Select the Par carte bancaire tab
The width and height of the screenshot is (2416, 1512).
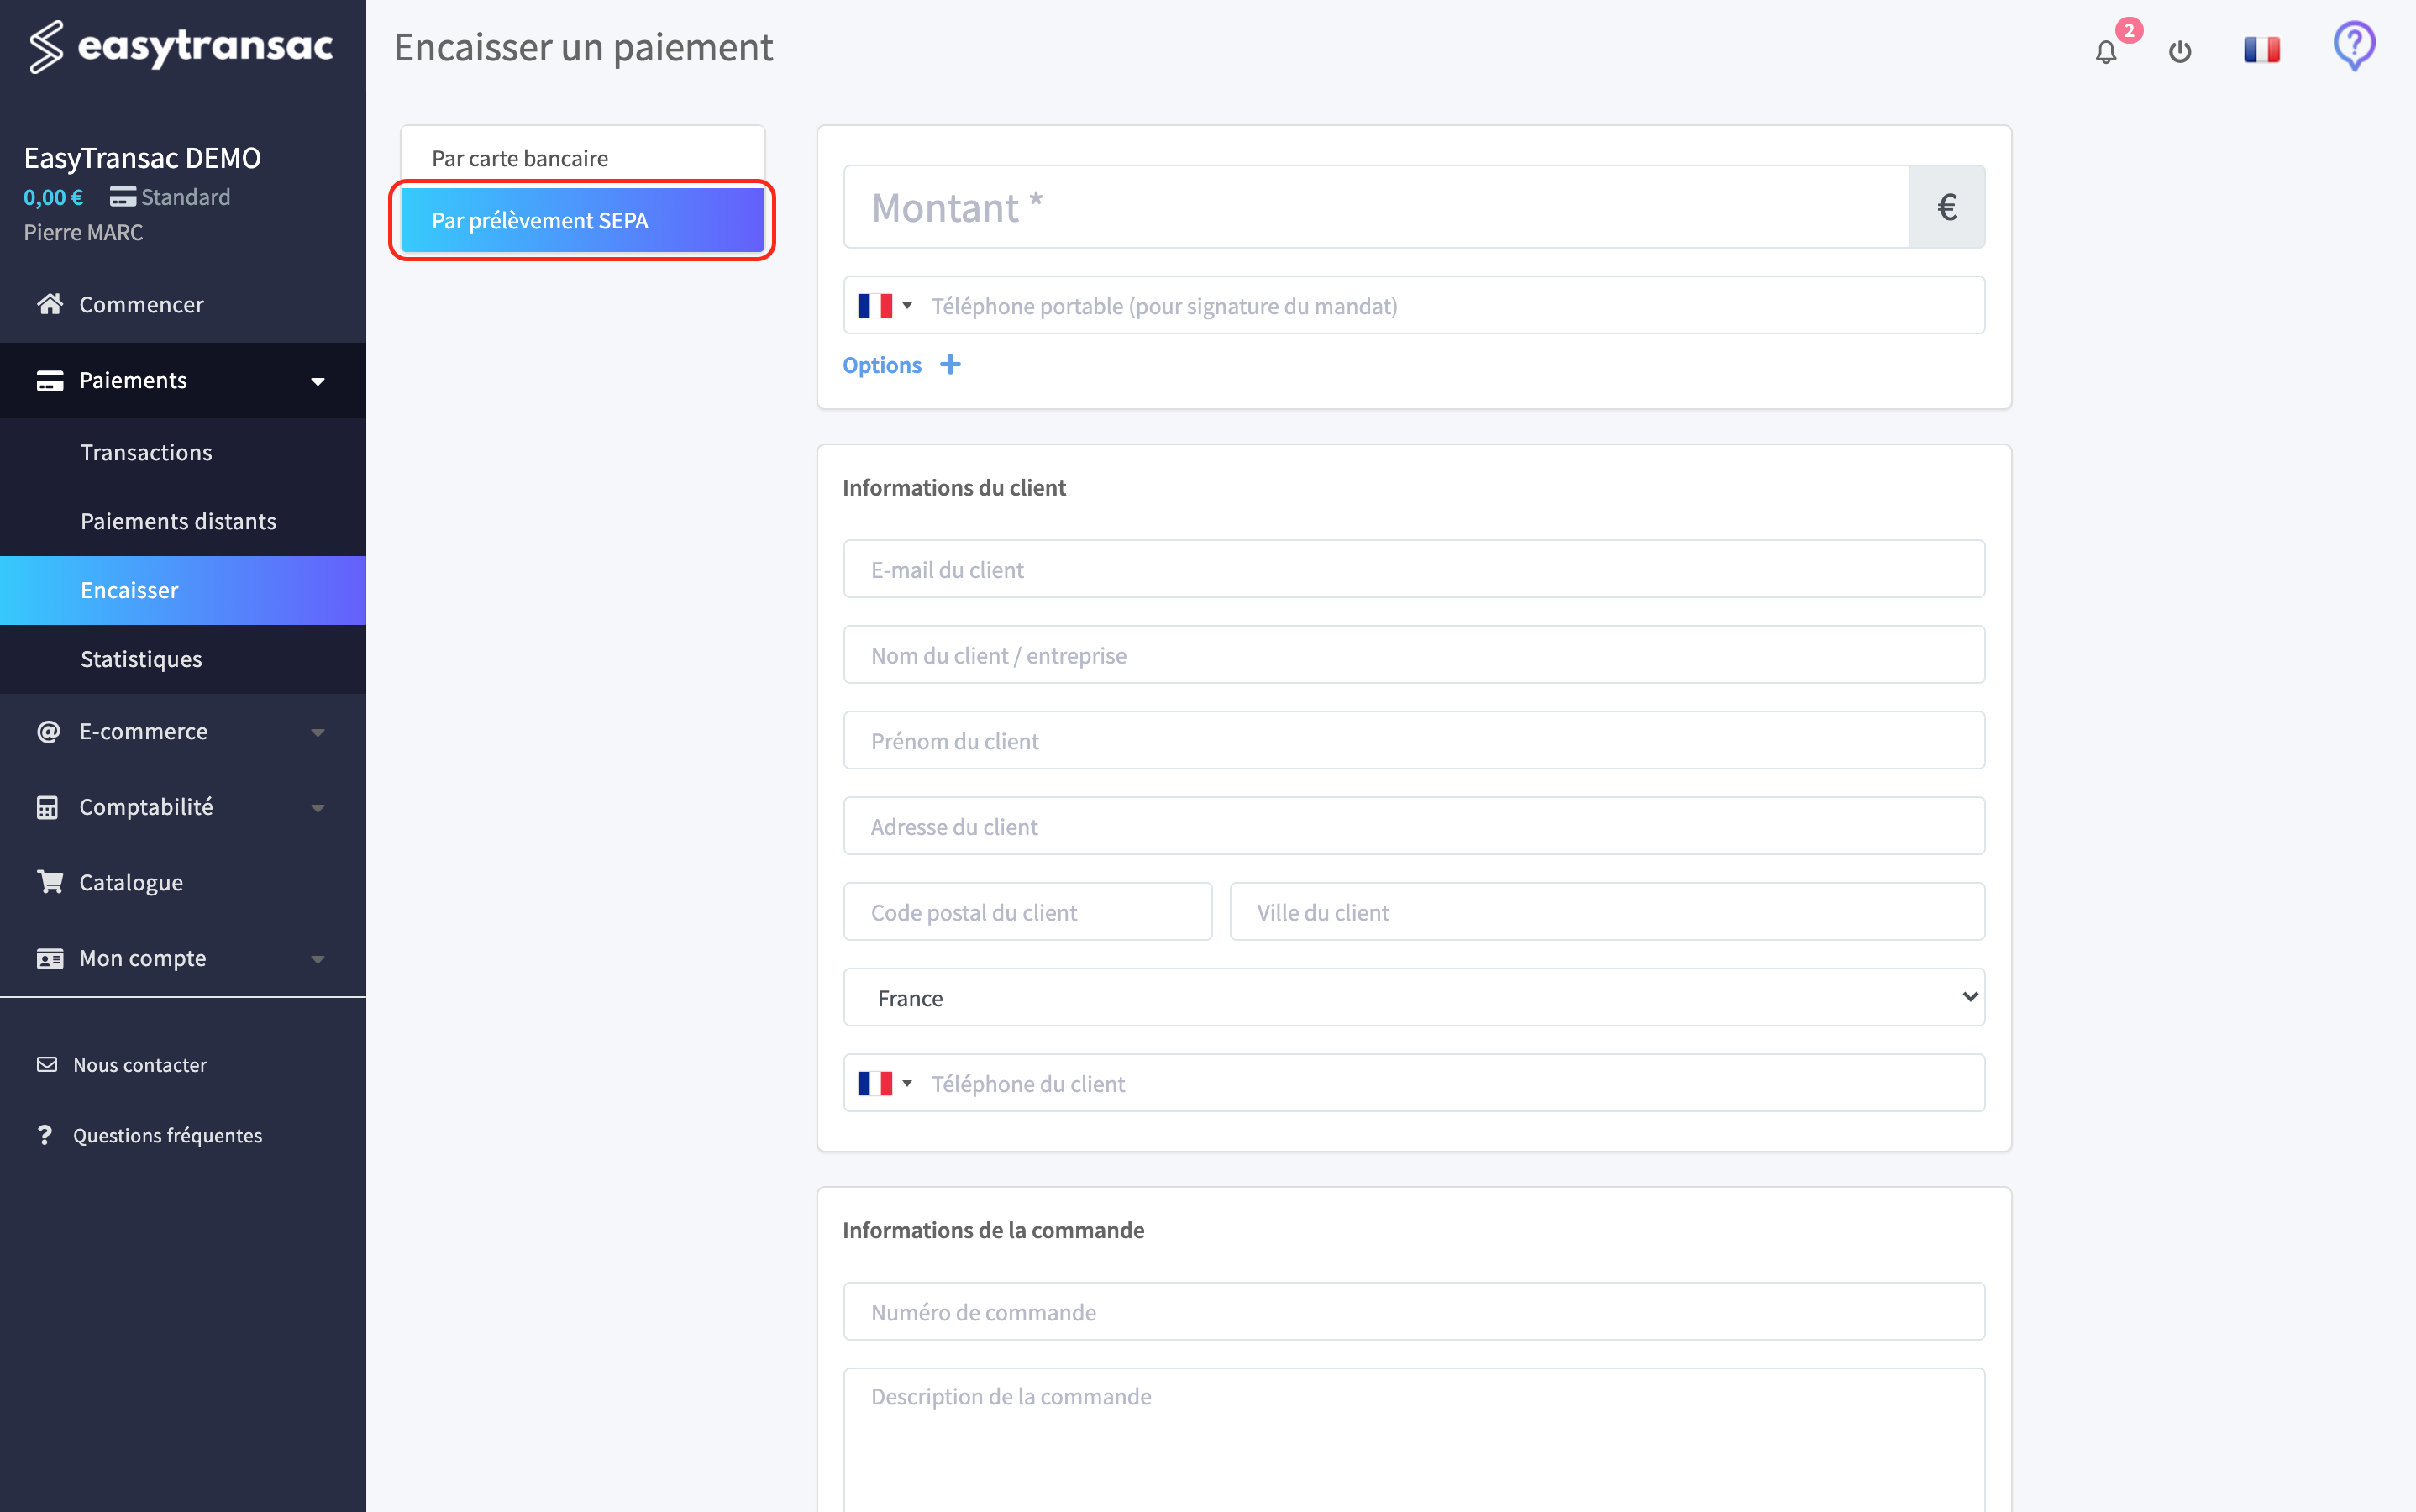(x=583, y=158)
